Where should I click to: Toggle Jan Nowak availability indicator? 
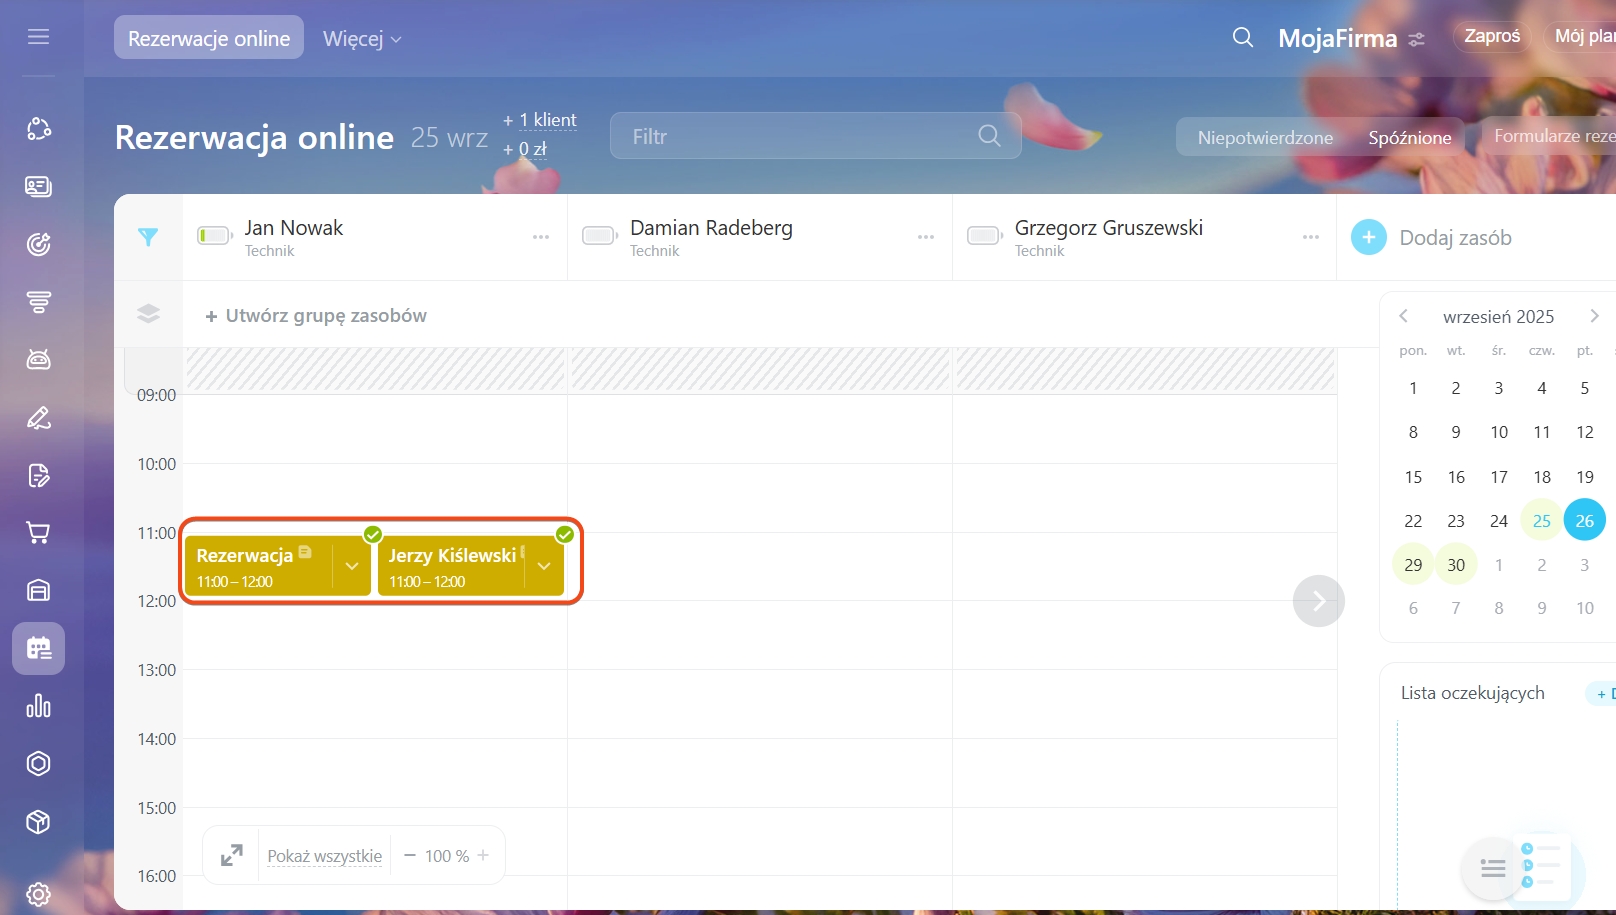tap(214, 236)
